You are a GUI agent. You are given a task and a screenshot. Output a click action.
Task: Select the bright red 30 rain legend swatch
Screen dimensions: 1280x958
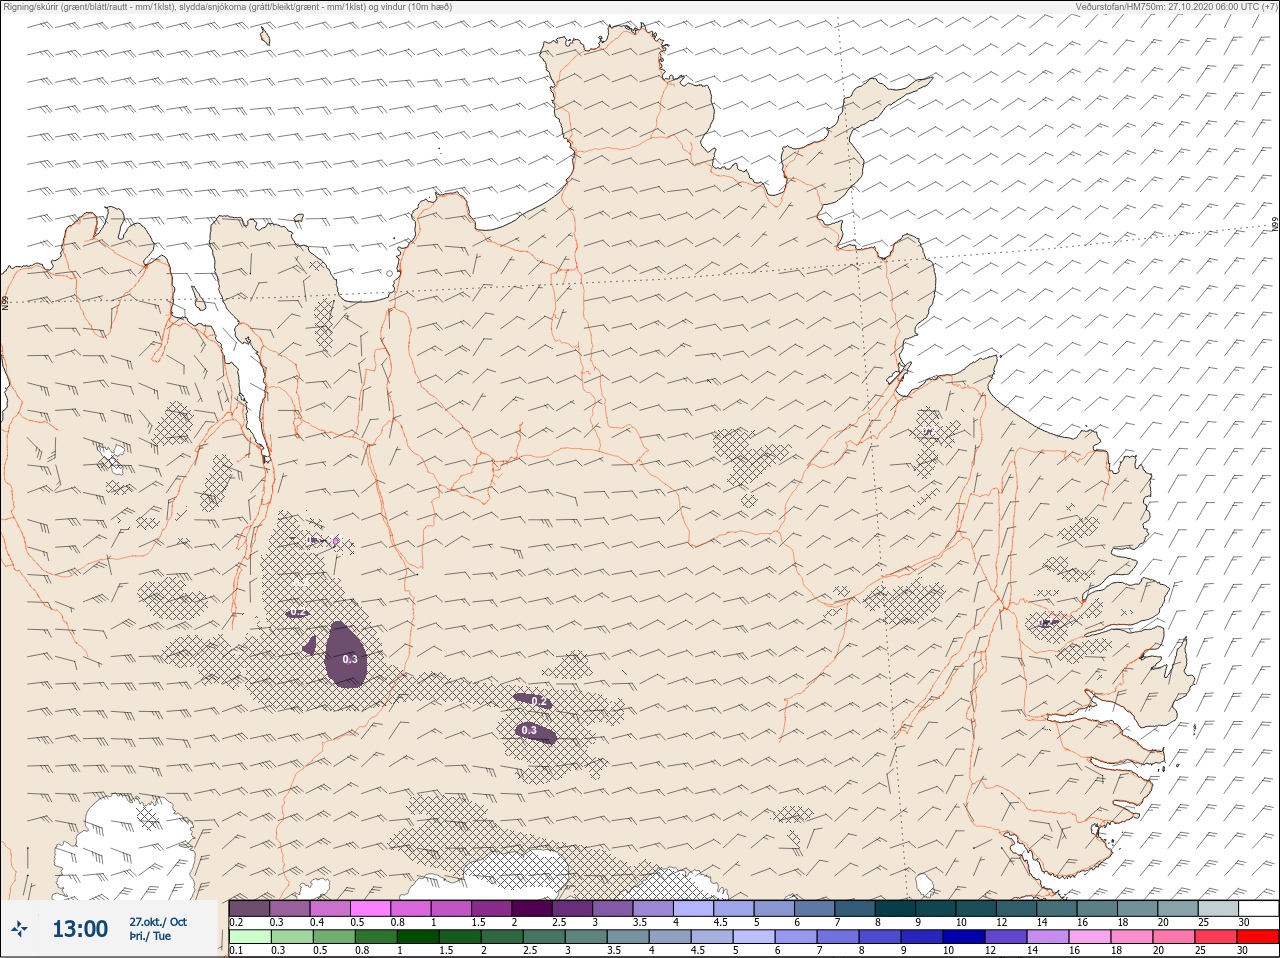tap(1257, 937)
